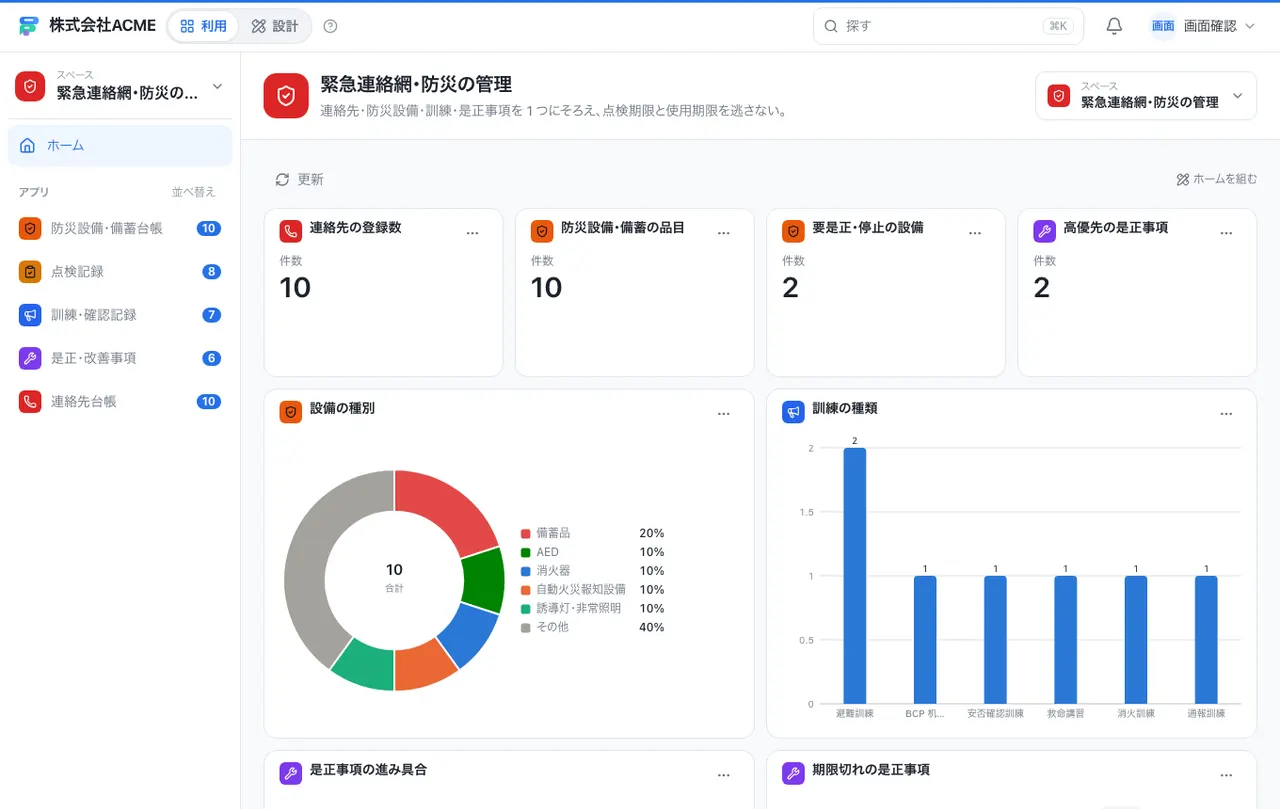Viewport: 1280px width, 809px height.
Task: Click the 並べ替え link in the sidebar
Action: pyautogui.click(x=193, y=192)
